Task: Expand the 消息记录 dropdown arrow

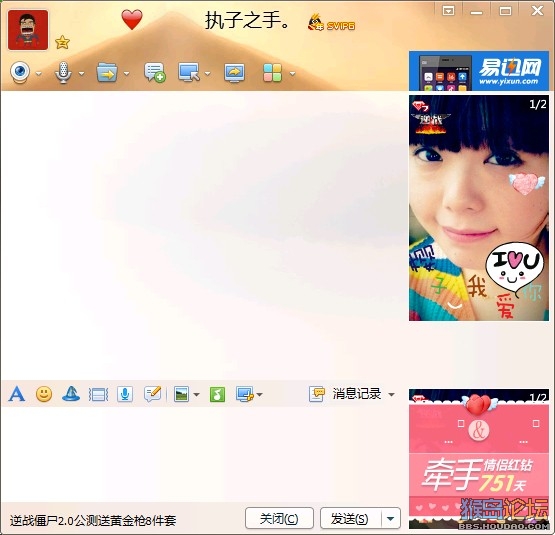Action: 391,394
